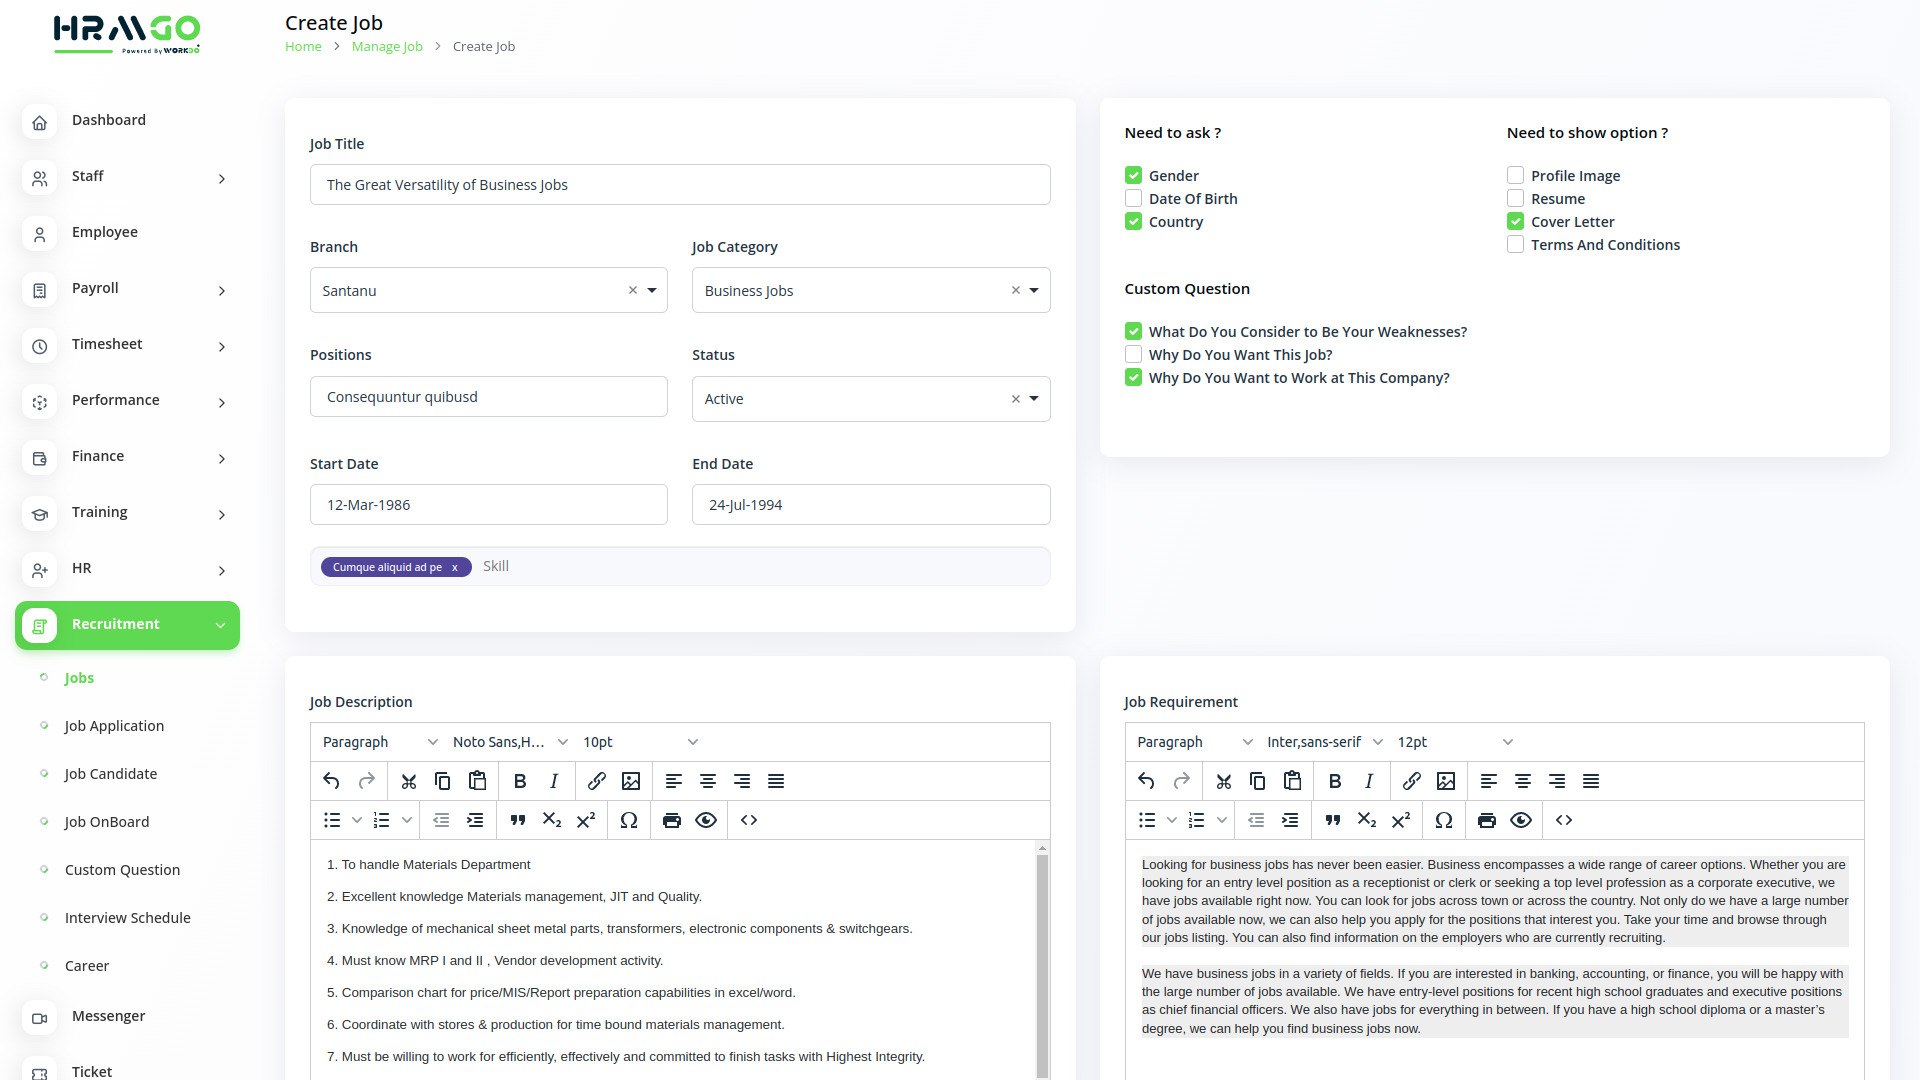The width and height of the screenshot is (1920, 1080).
Task: Click source code icon in Job Description editor
Action: pyautogui.click(x=749, y=820)
